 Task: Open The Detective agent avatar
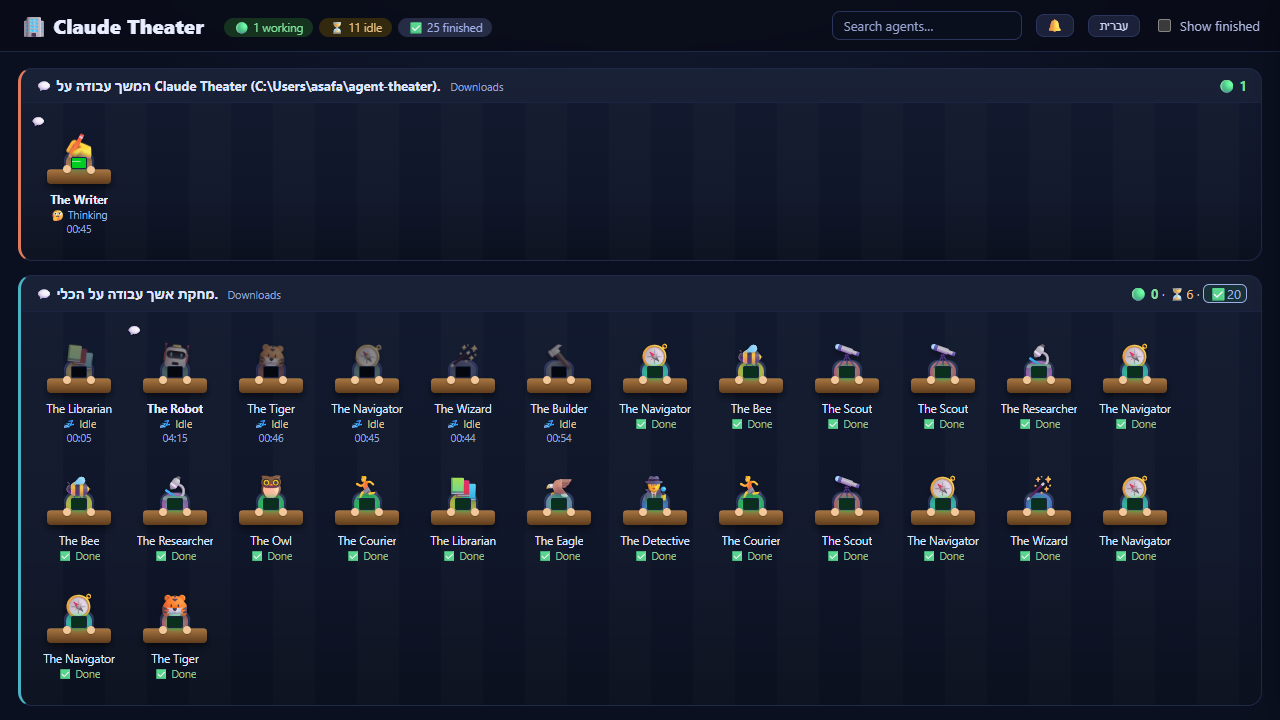point(655,501)
